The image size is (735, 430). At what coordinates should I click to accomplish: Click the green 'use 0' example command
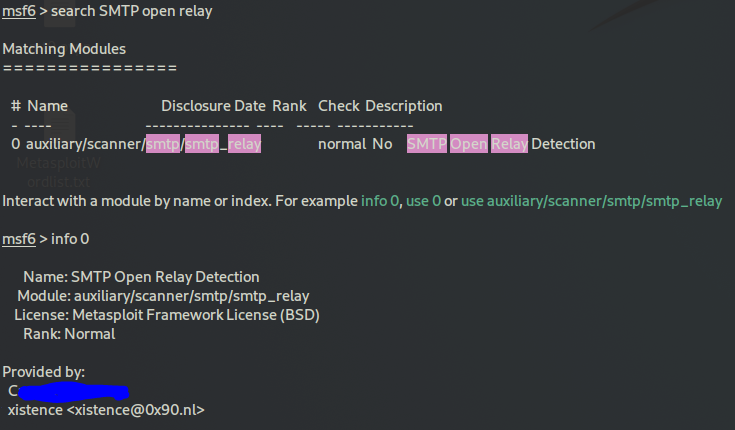tap(423, 201)
